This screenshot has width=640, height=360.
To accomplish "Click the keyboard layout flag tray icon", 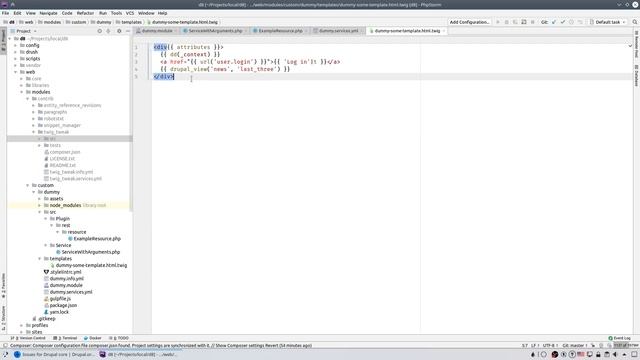I will [x=580, y=354].
